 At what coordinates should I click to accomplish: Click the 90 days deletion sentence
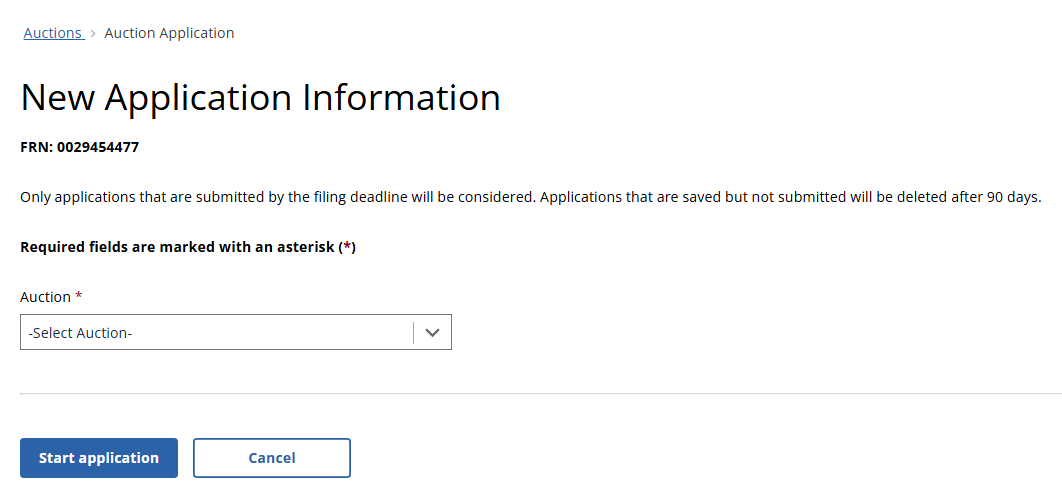(x=791, y=197)
